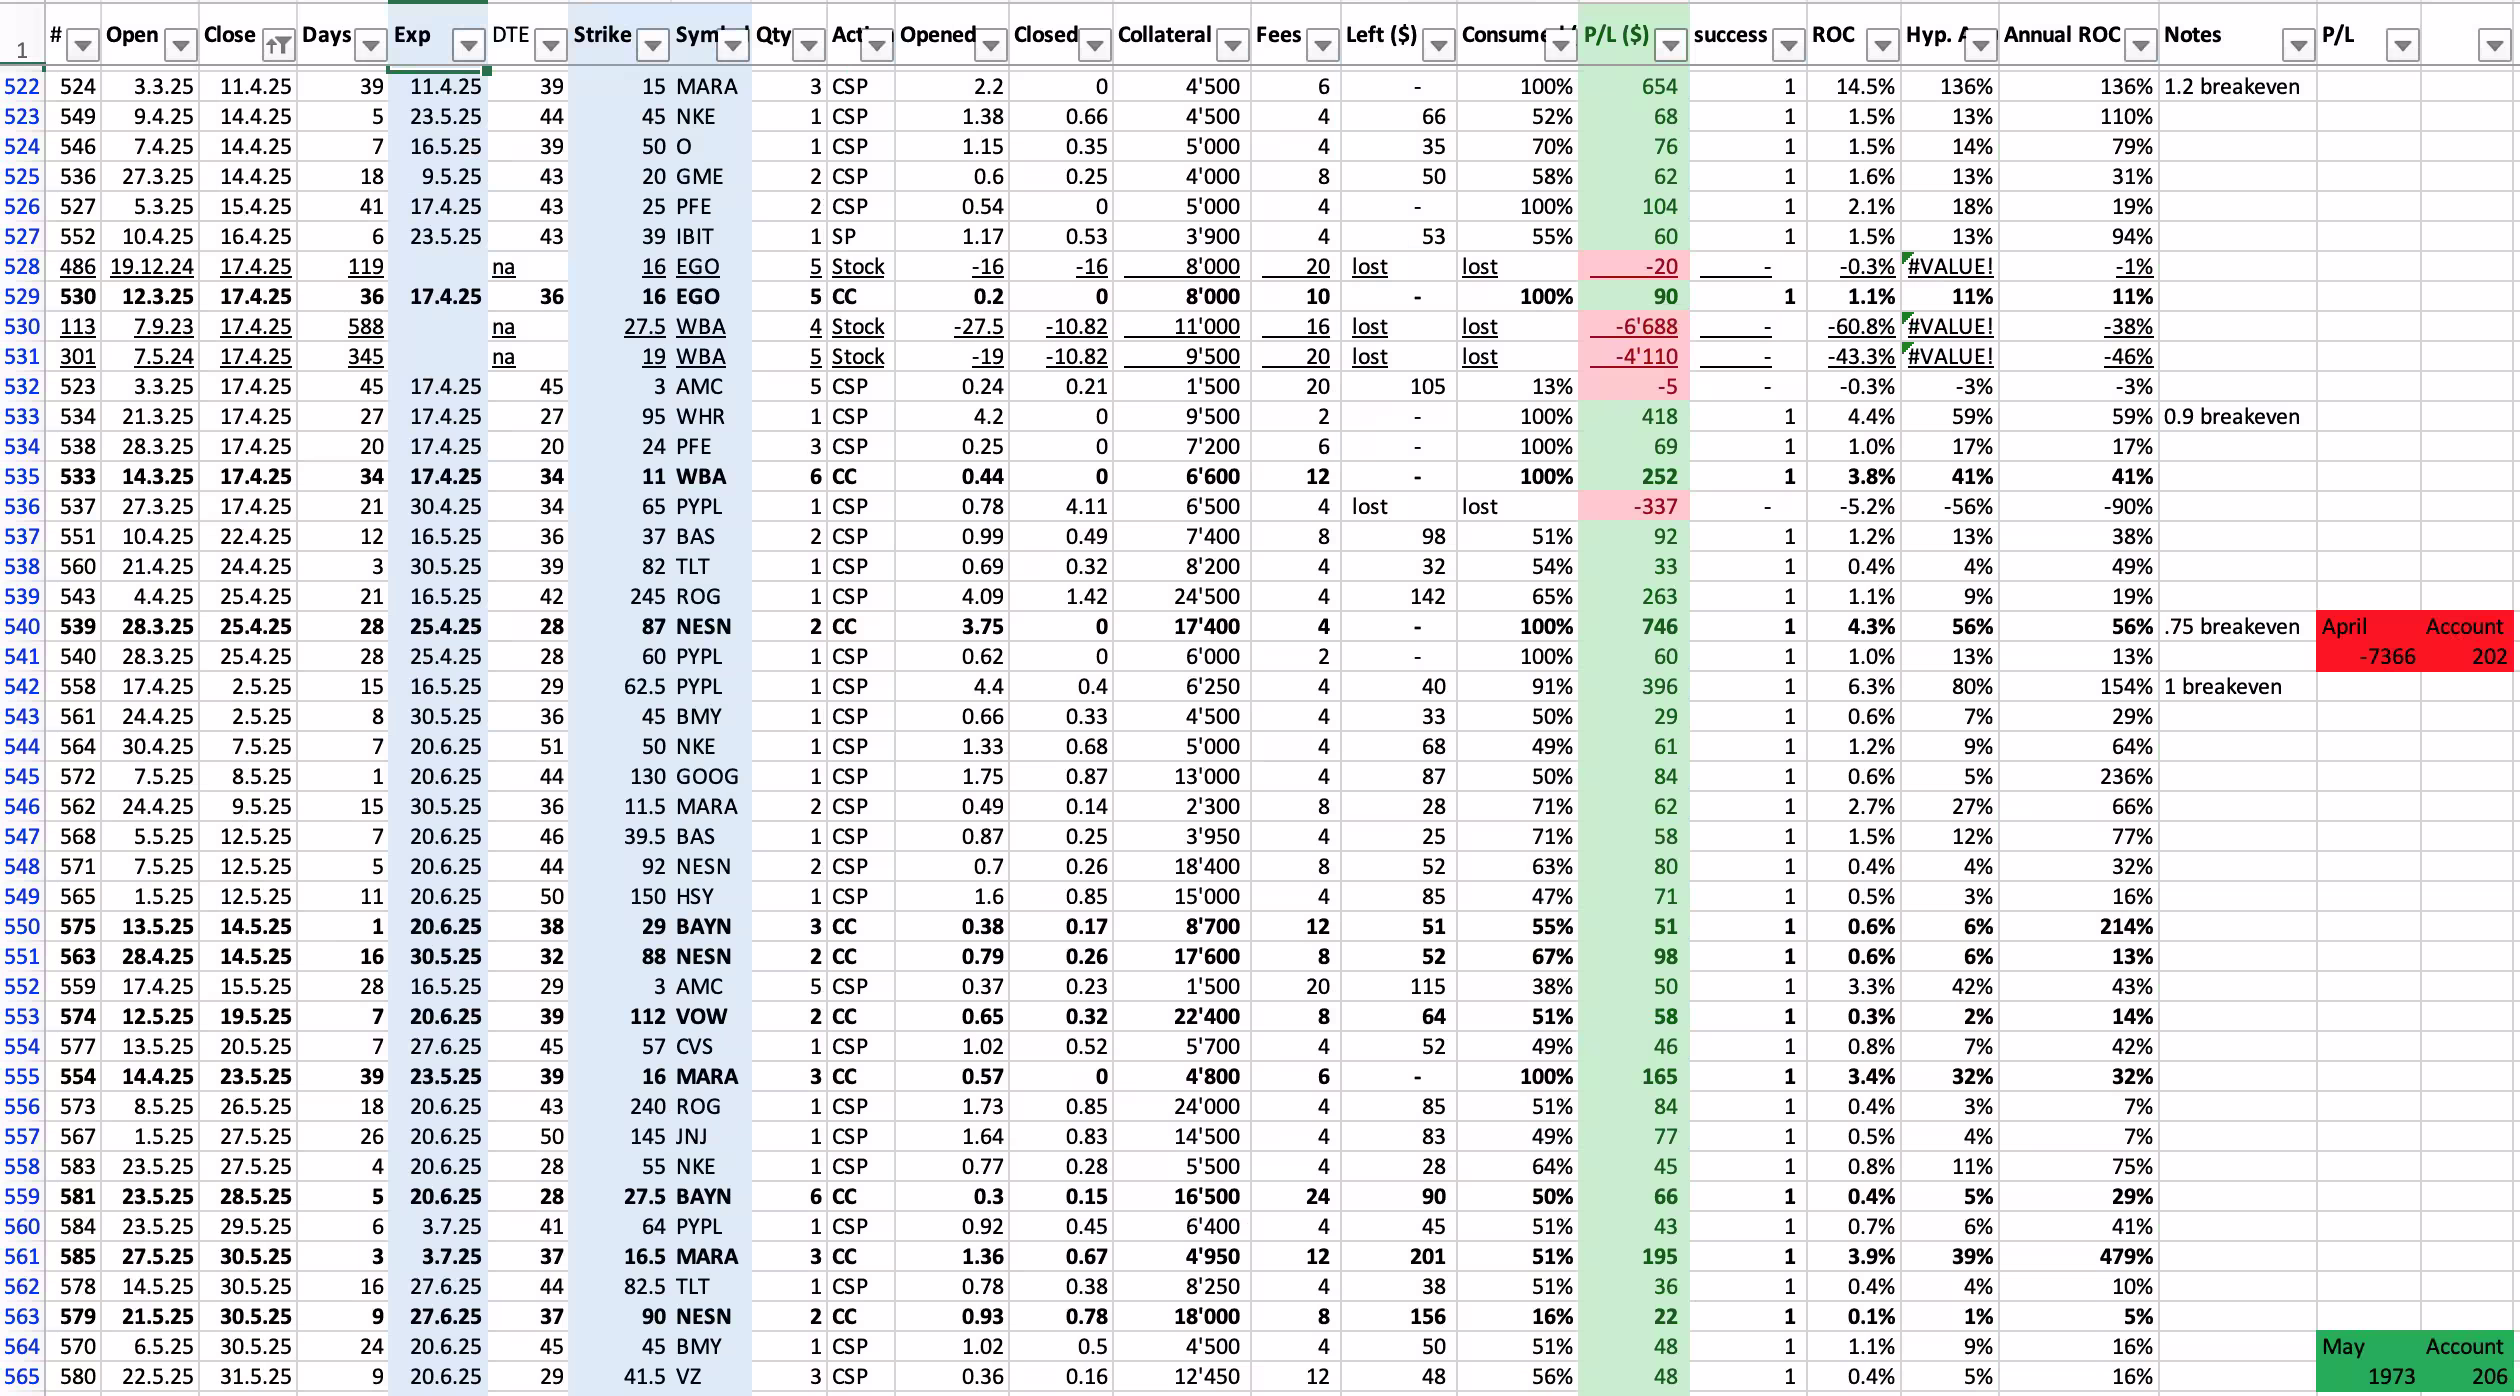
Task: Click the Collateral header label
Action: pos(1165,35)
